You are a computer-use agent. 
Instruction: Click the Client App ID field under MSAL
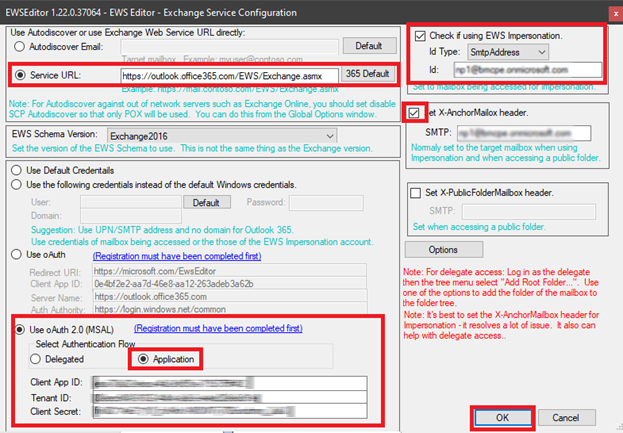pyautogui.click(x=230, y=381)
